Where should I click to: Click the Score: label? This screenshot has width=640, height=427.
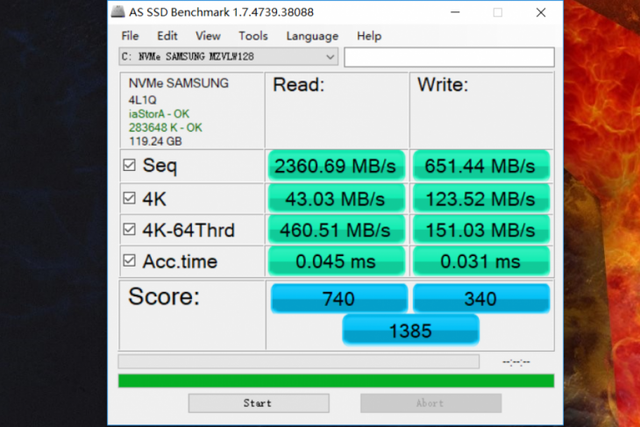[164, 296]
